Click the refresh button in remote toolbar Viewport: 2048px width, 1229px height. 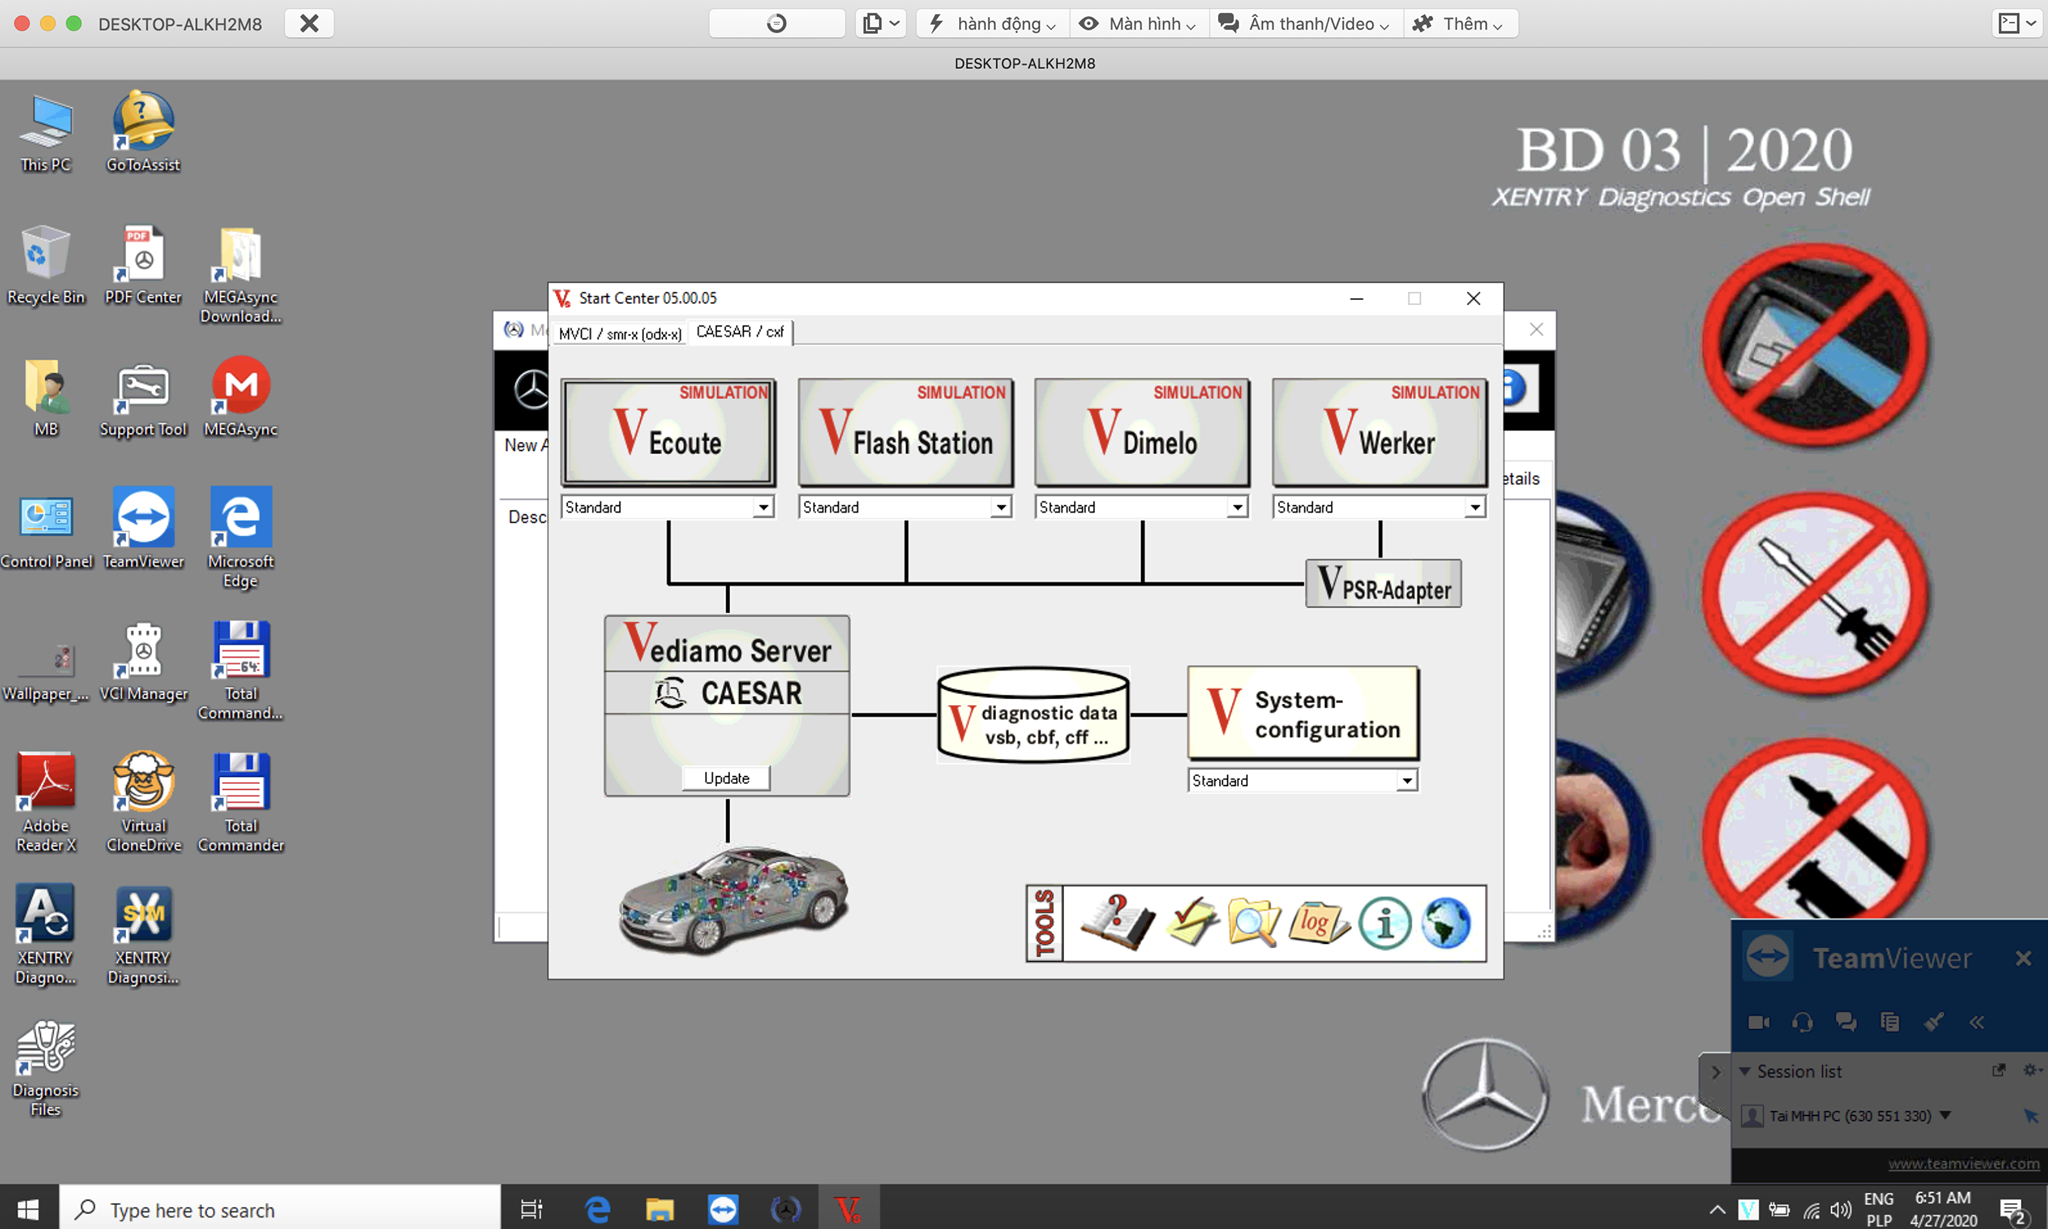pyautogui.click(x=776, y=23)
